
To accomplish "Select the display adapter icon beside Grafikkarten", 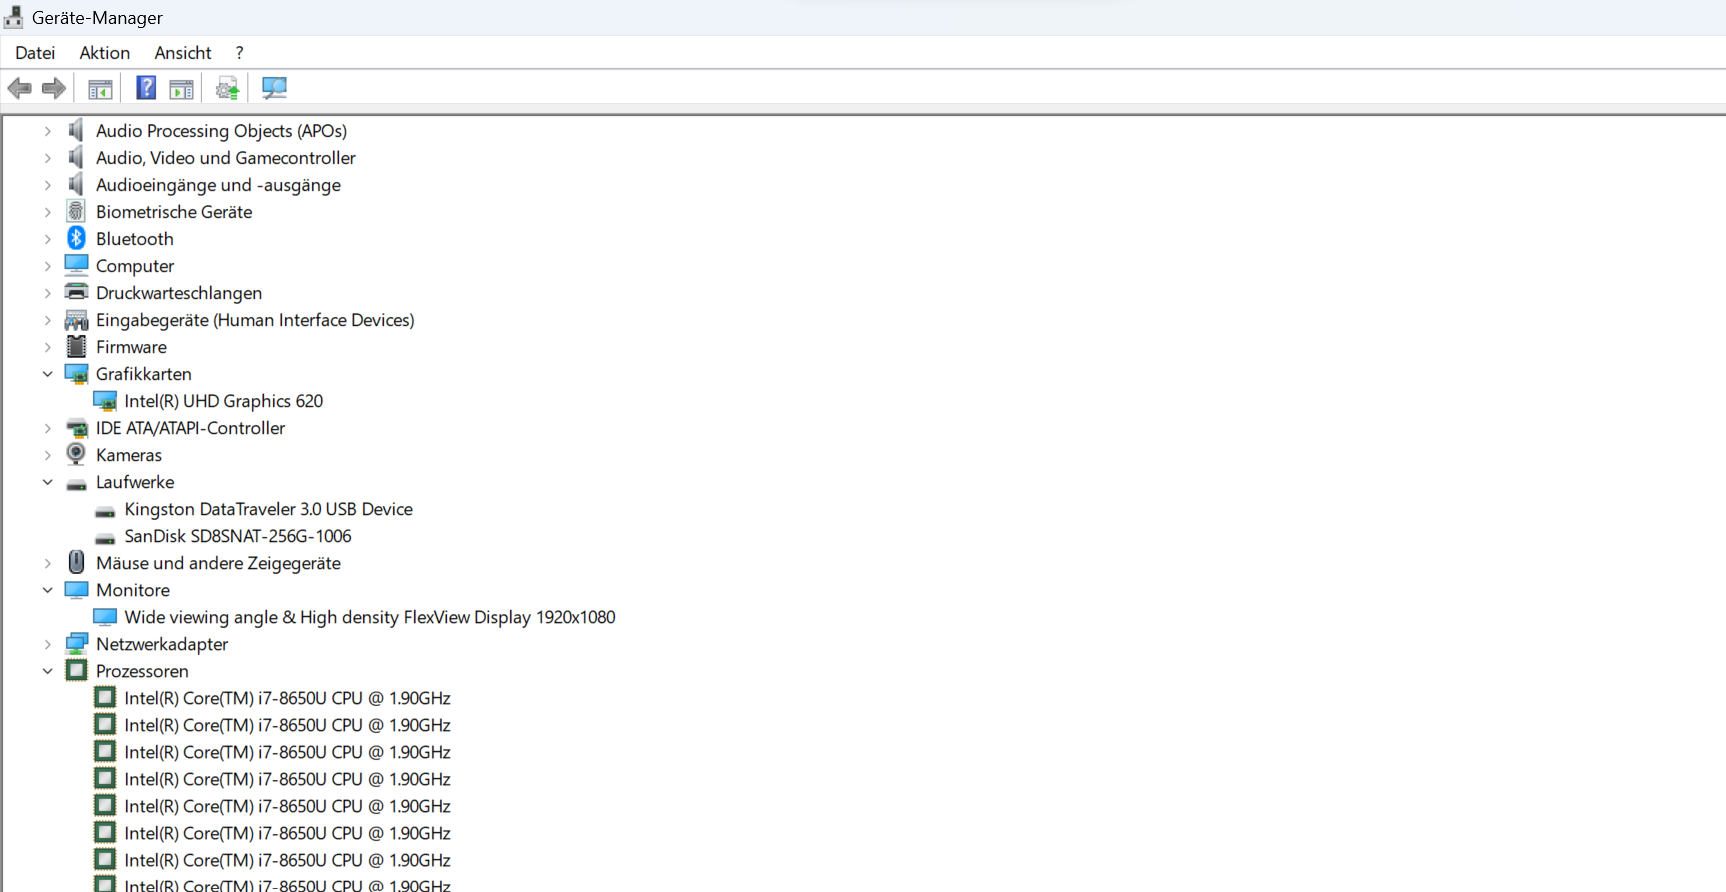I will pos(76,373).
